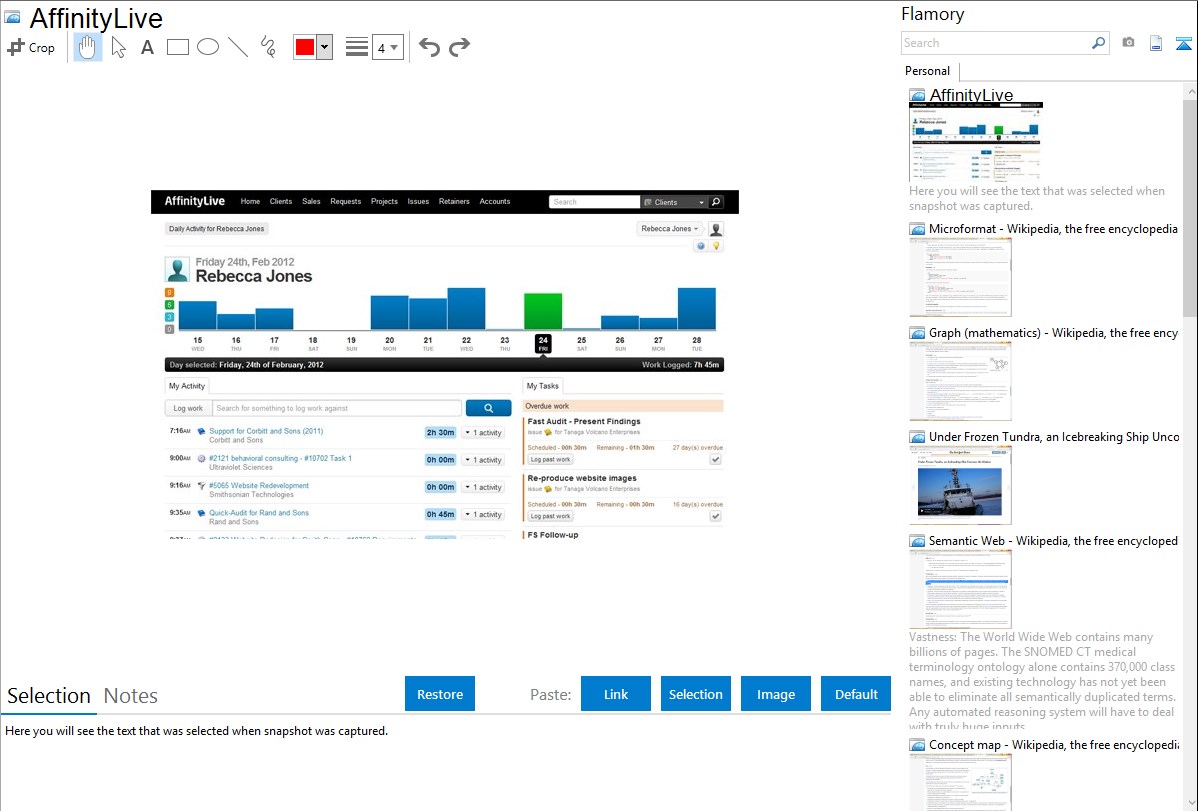Click the Paste Link button
1198x811 pixels.
pos(616,694)
